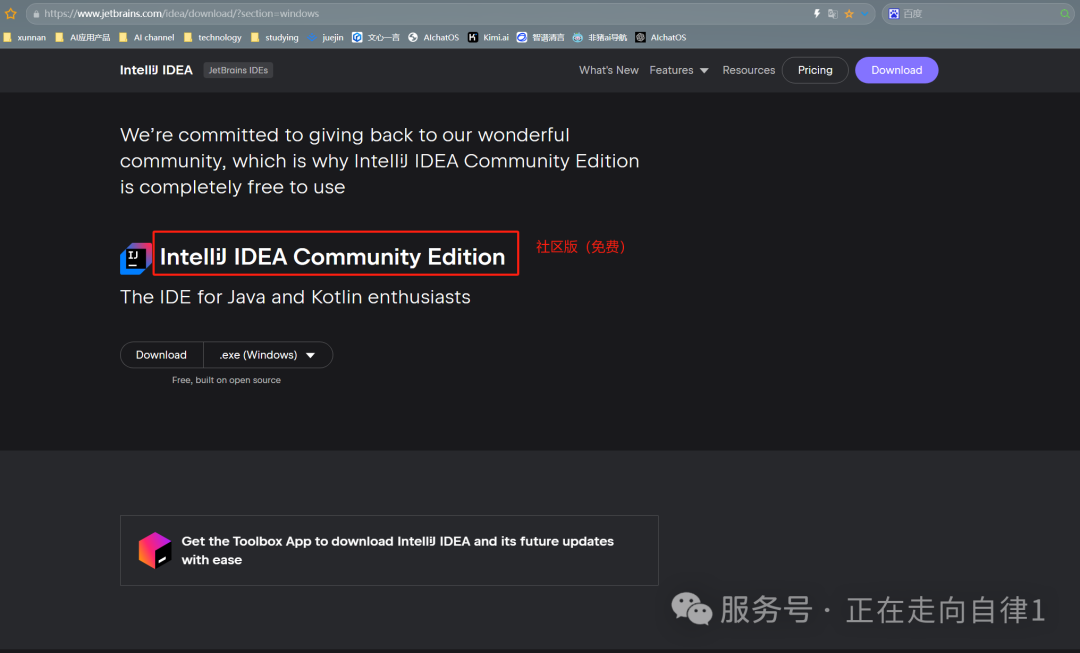The width and height of the screenshot is (1080, 653).
Task: Expand the blue address bar dropdown chevron
Action: tap(864, 14)
